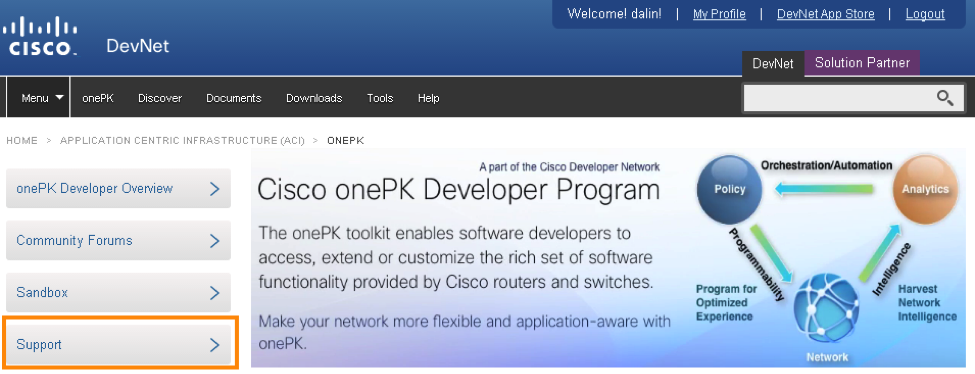This screenshot has height=374, width=975.
Task: Click the Logout link
Action: point(925,14)
